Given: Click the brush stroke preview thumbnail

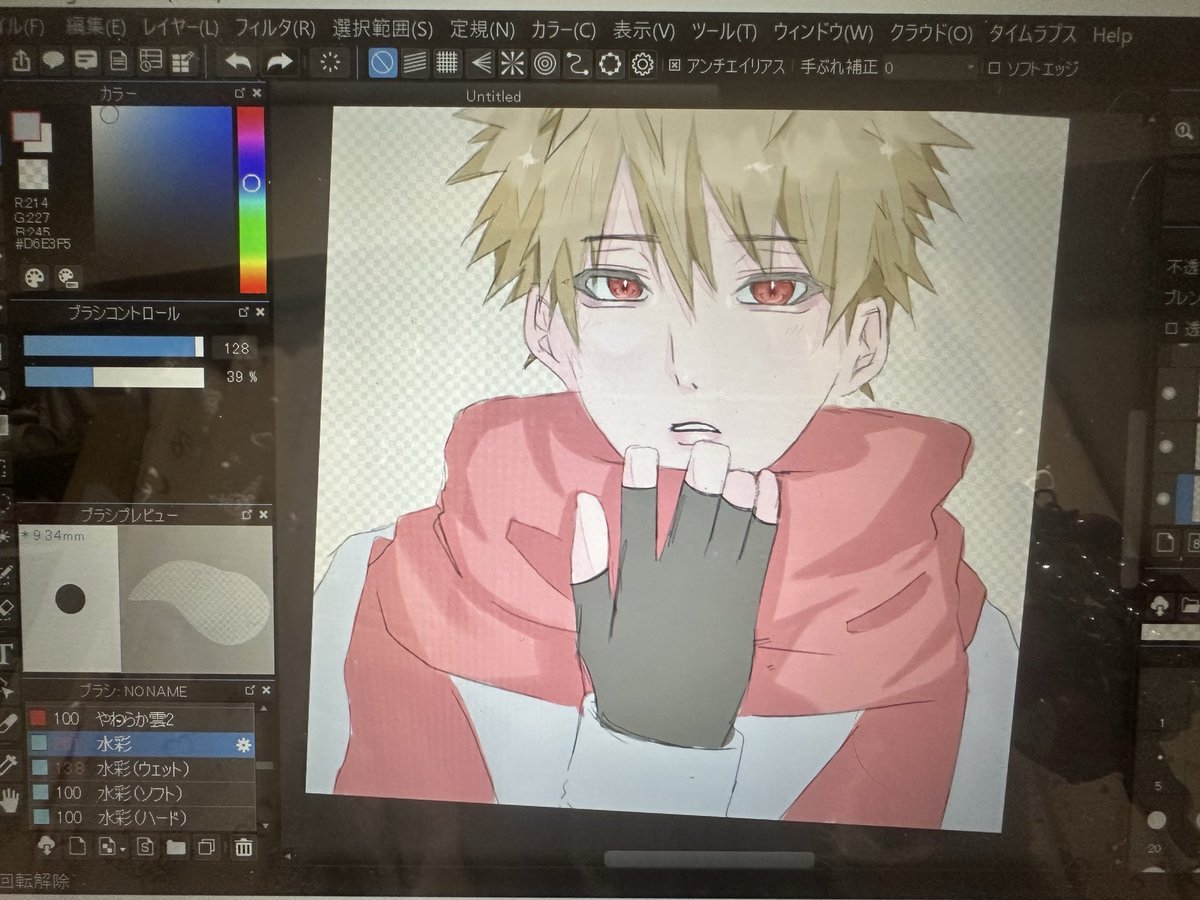Looking at the screenshot, I should (x=195, y=598).
